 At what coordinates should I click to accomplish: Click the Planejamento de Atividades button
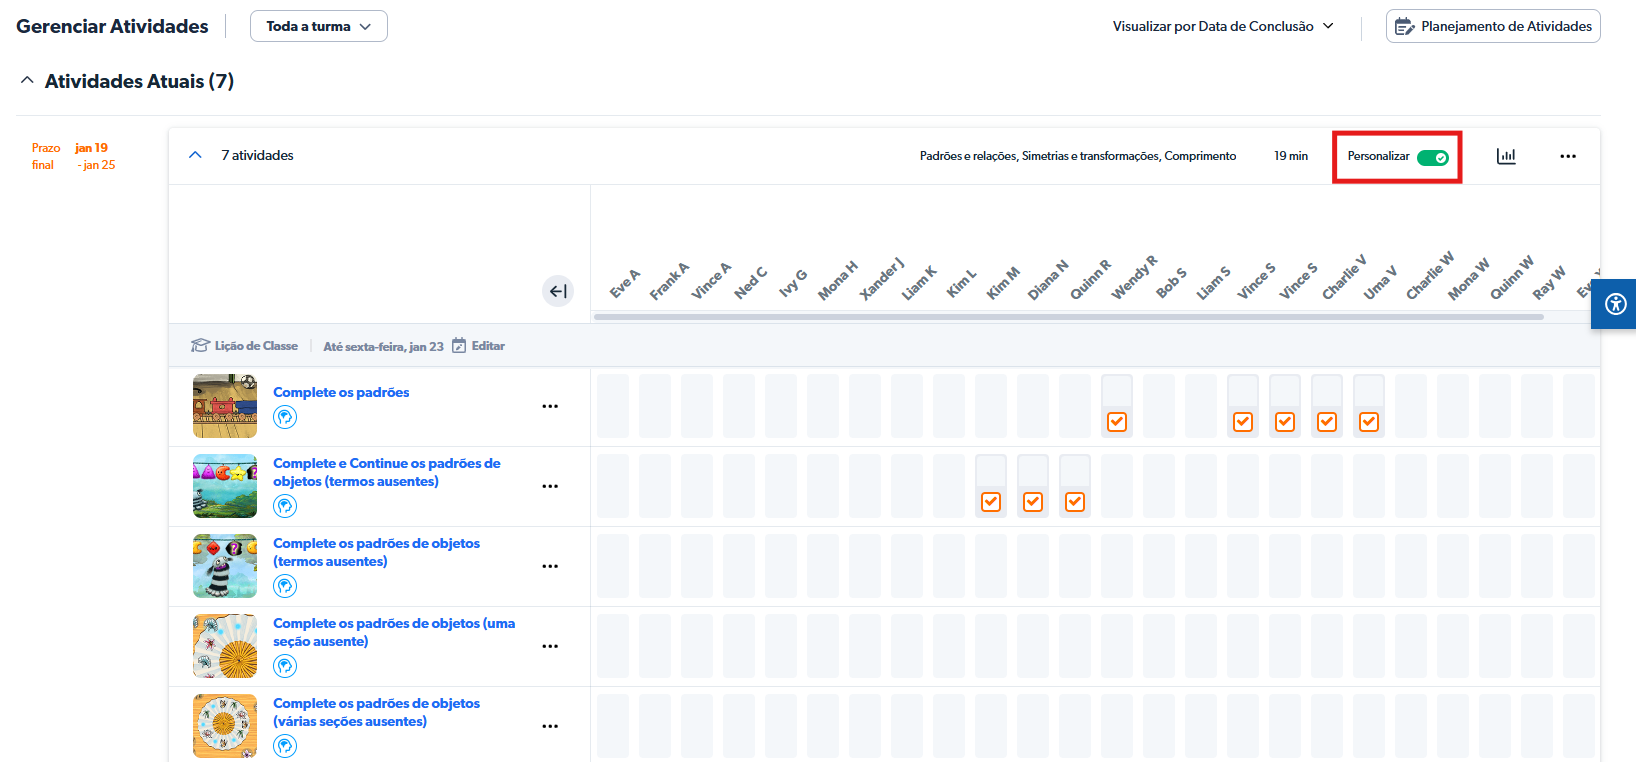point(1492,26)
